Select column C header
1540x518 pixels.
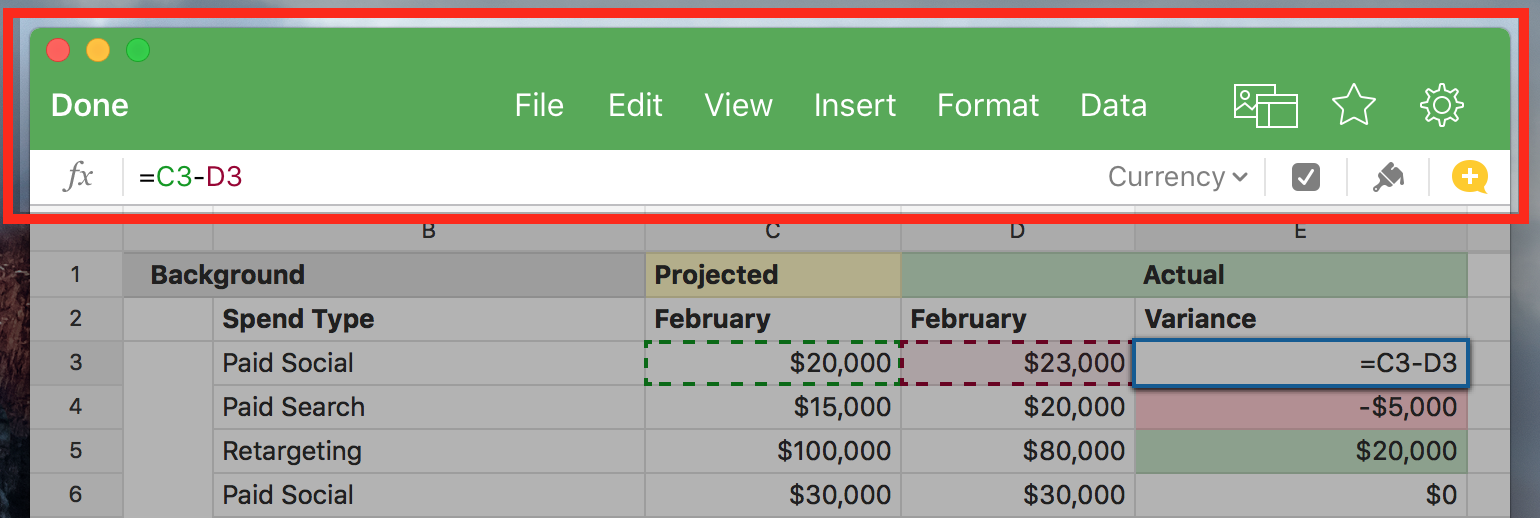772,232
